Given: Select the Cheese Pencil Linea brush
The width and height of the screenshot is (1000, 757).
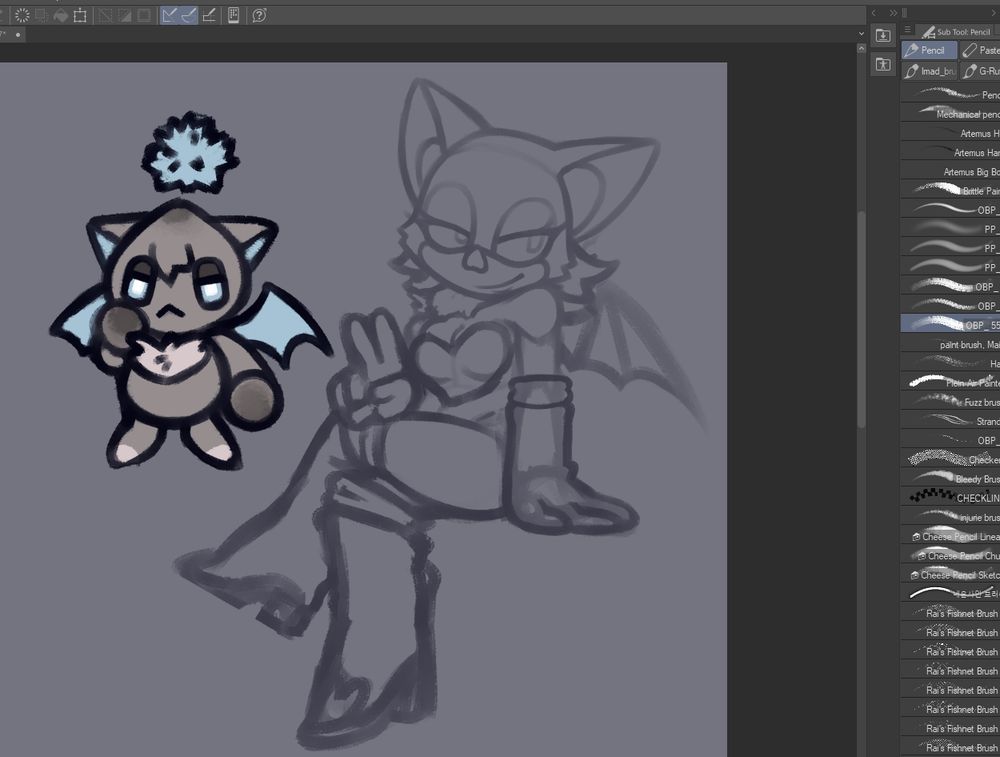Looking at the screenshot, I should (x=950, y=536).
